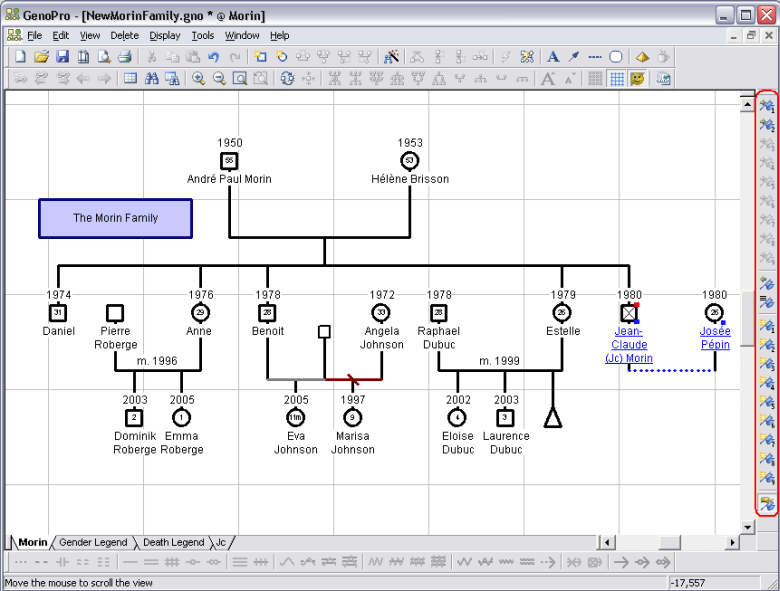780x591 pixels.
Task: Toggle the blue grid display button
Action: pyautogui.click(x=617, y=78)
